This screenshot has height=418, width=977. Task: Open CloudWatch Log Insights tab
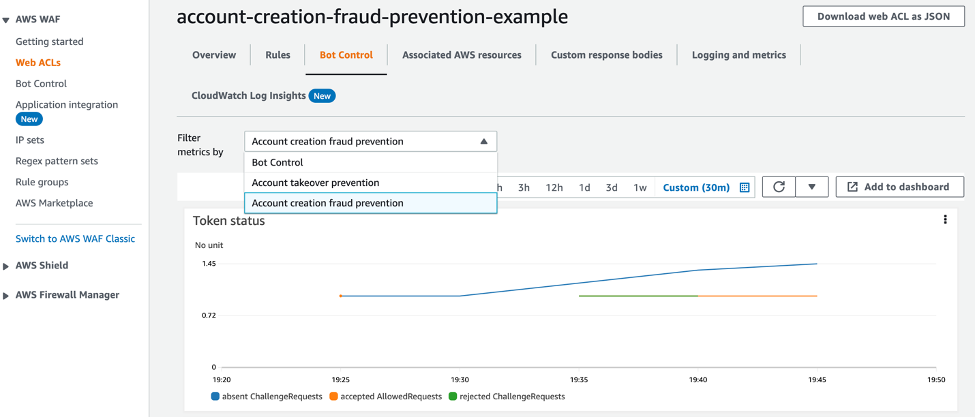click(249, 96)
